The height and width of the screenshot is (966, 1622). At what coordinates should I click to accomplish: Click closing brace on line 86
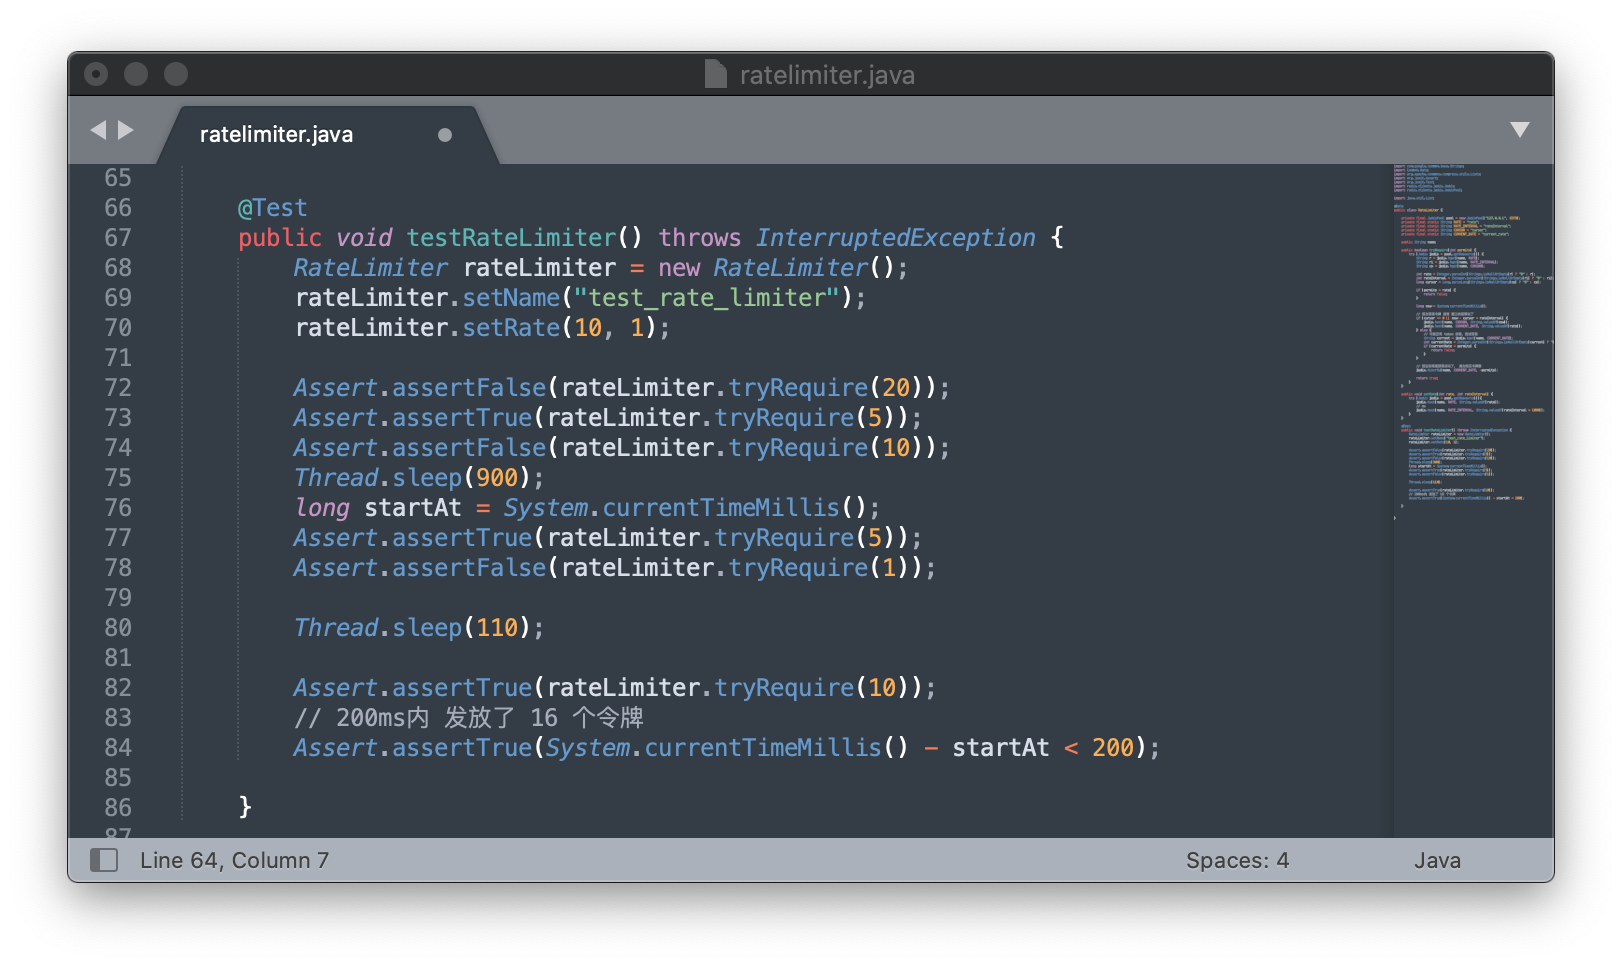pyautogui.click(x=245, y=807)
